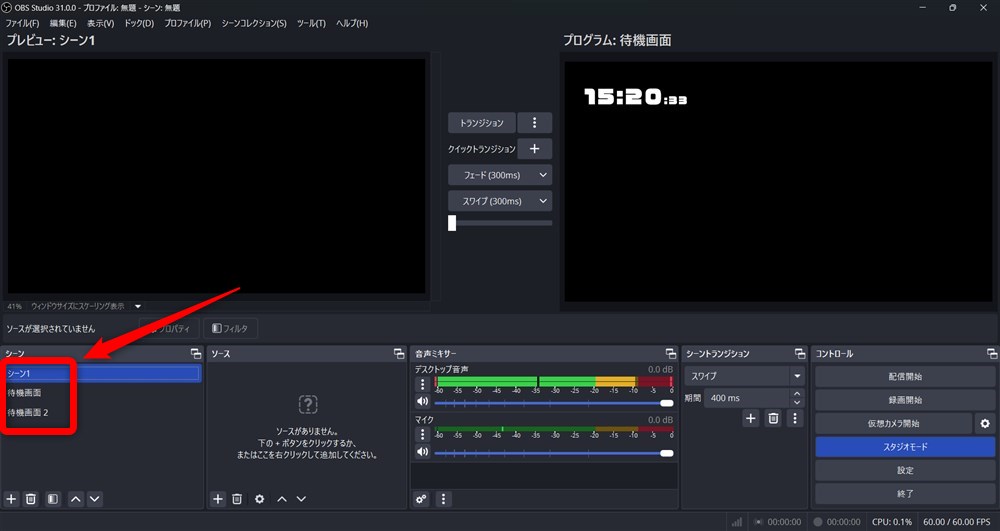This screenshot has height=531, width=1000.
Task: Start recording with 録画開始
Action: click(905, 400)
